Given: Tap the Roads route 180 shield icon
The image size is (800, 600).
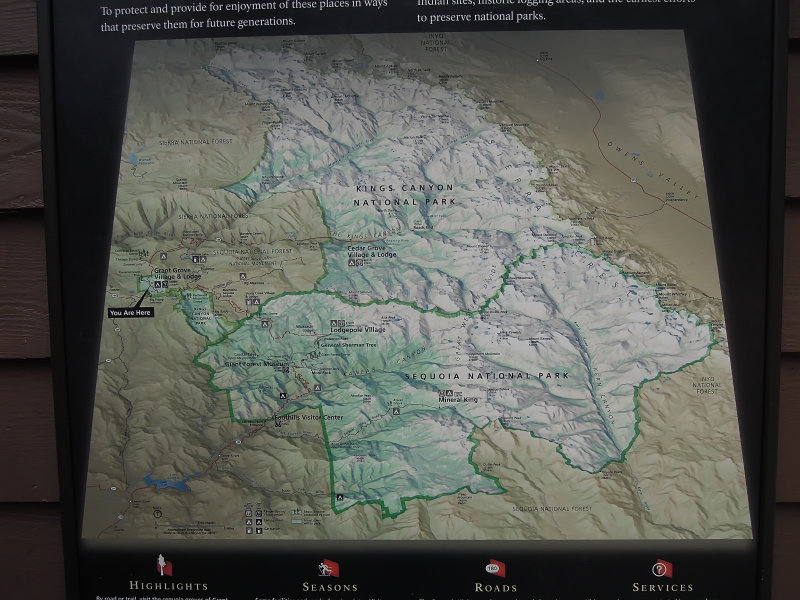Looking at the screenshot, I should tap(495, 568).
